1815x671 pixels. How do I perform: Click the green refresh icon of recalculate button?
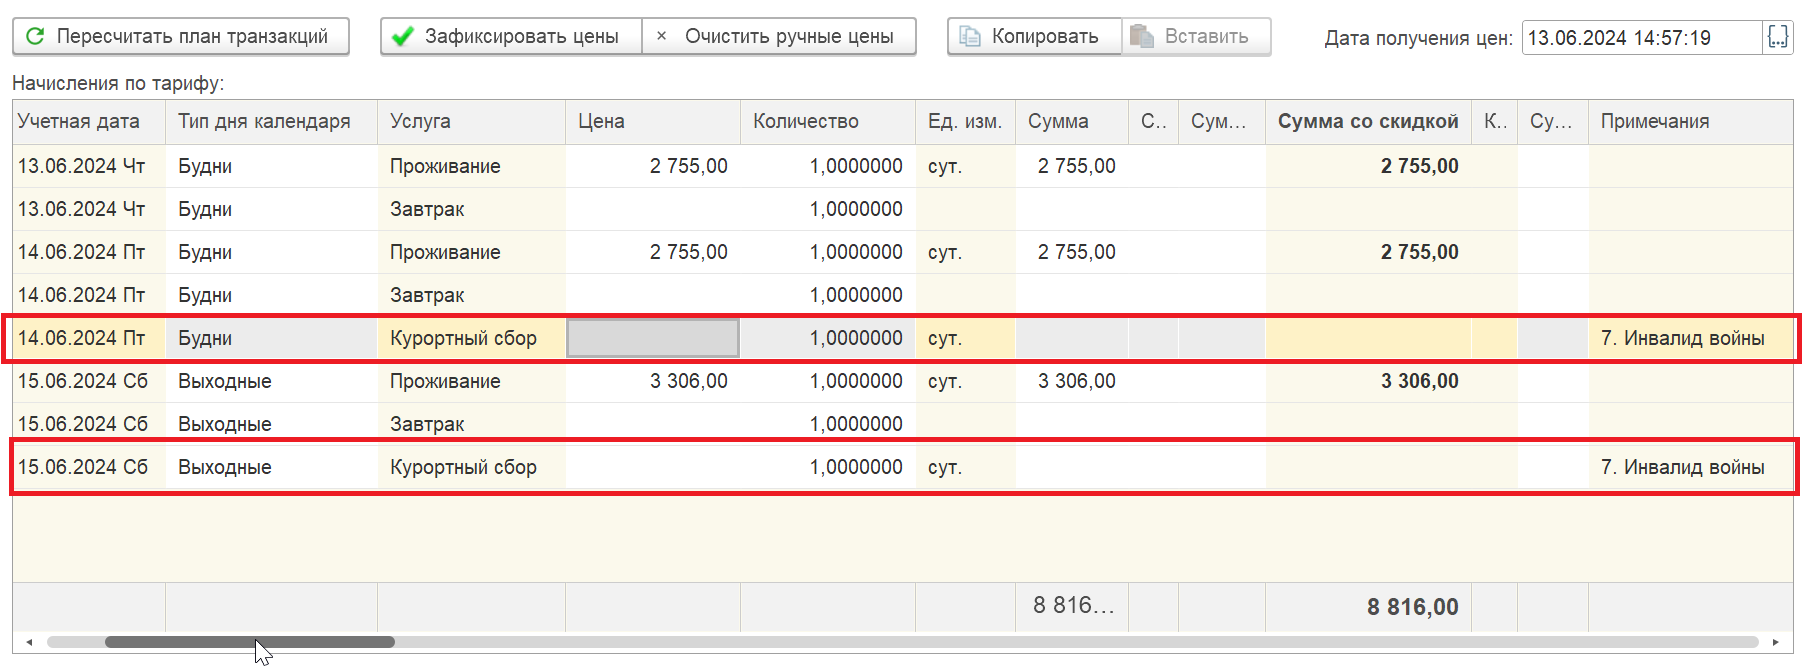coord(35,36)
